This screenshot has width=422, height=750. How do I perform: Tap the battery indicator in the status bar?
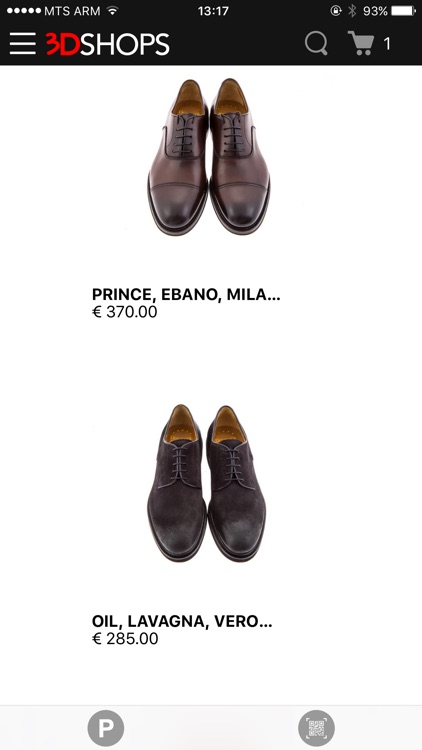point(403,11)
